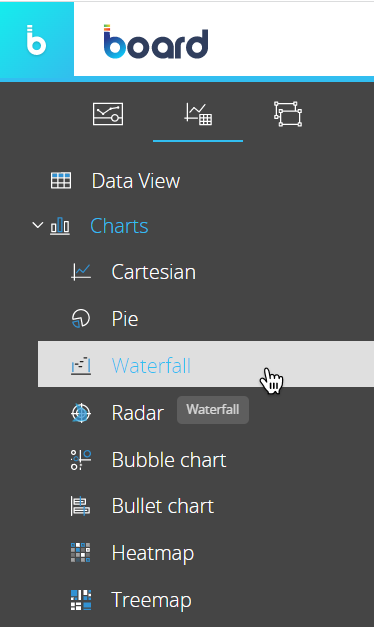Collapse the Charts section chevron

(38, 226)
